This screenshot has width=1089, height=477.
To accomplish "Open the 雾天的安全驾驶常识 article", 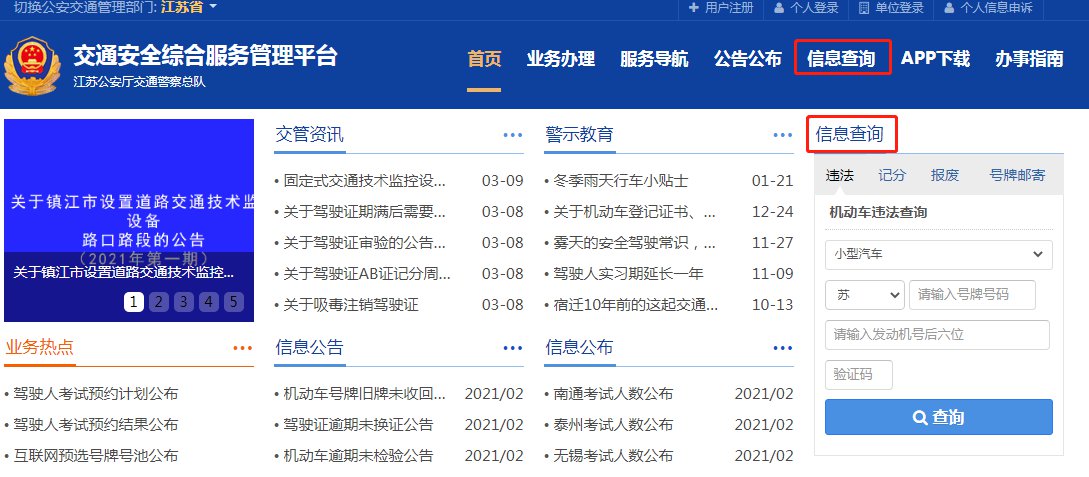I will click(x=635, y=243).
